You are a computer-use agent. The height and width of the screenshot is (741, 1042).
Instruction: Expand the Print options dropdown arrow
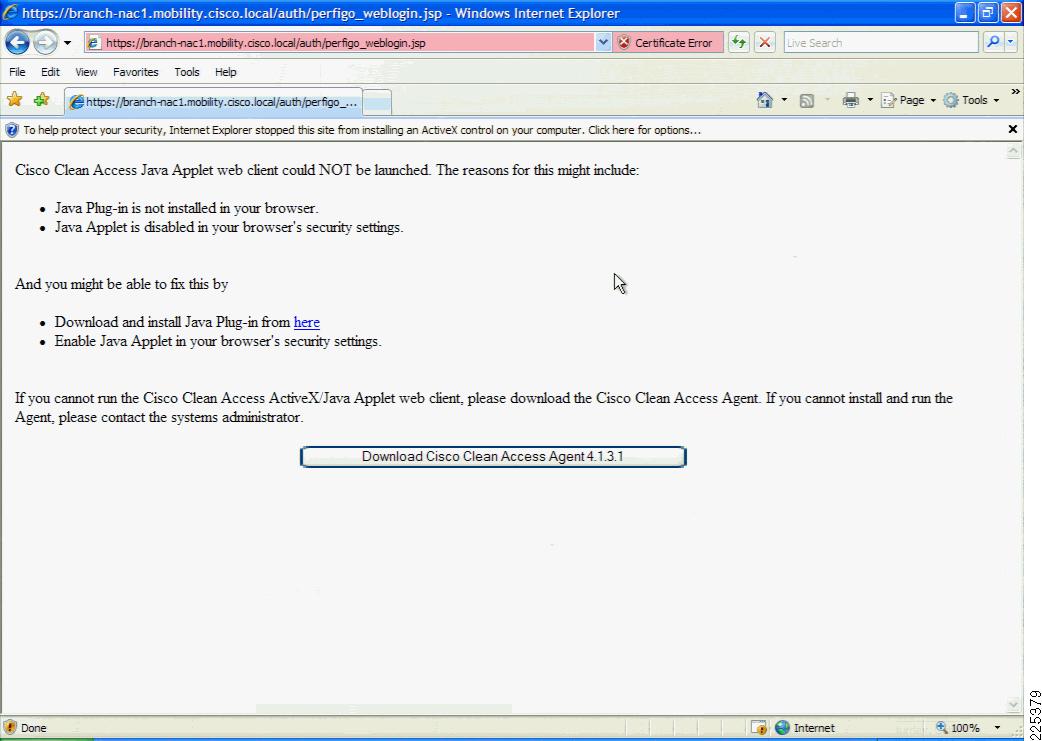click(x=870, y=100)
